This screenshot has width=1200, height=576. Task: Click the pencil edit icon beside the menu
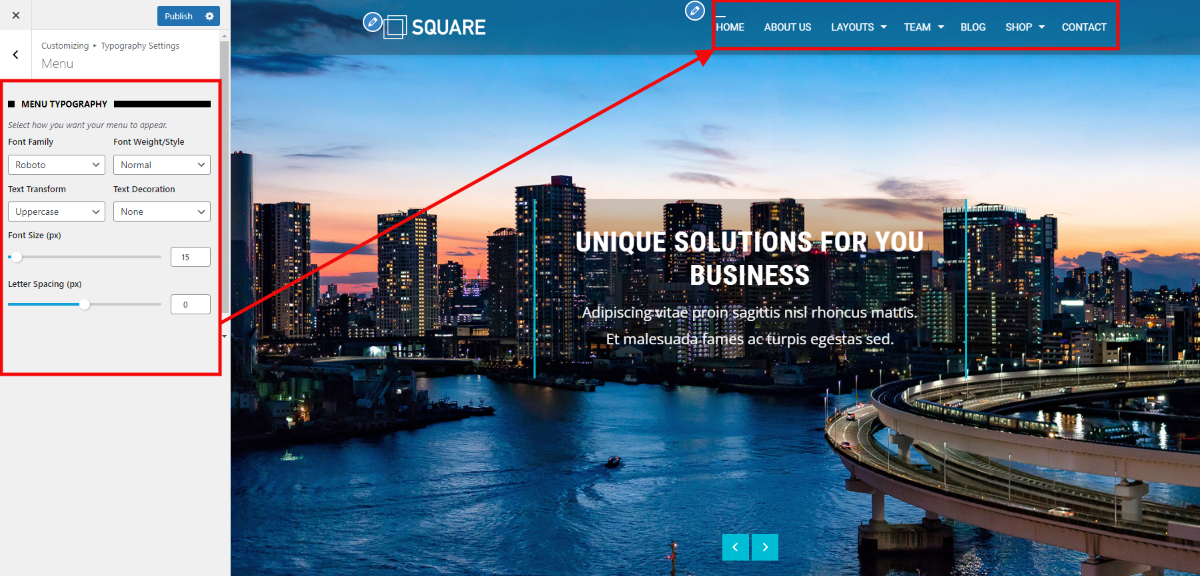[695, 10]
